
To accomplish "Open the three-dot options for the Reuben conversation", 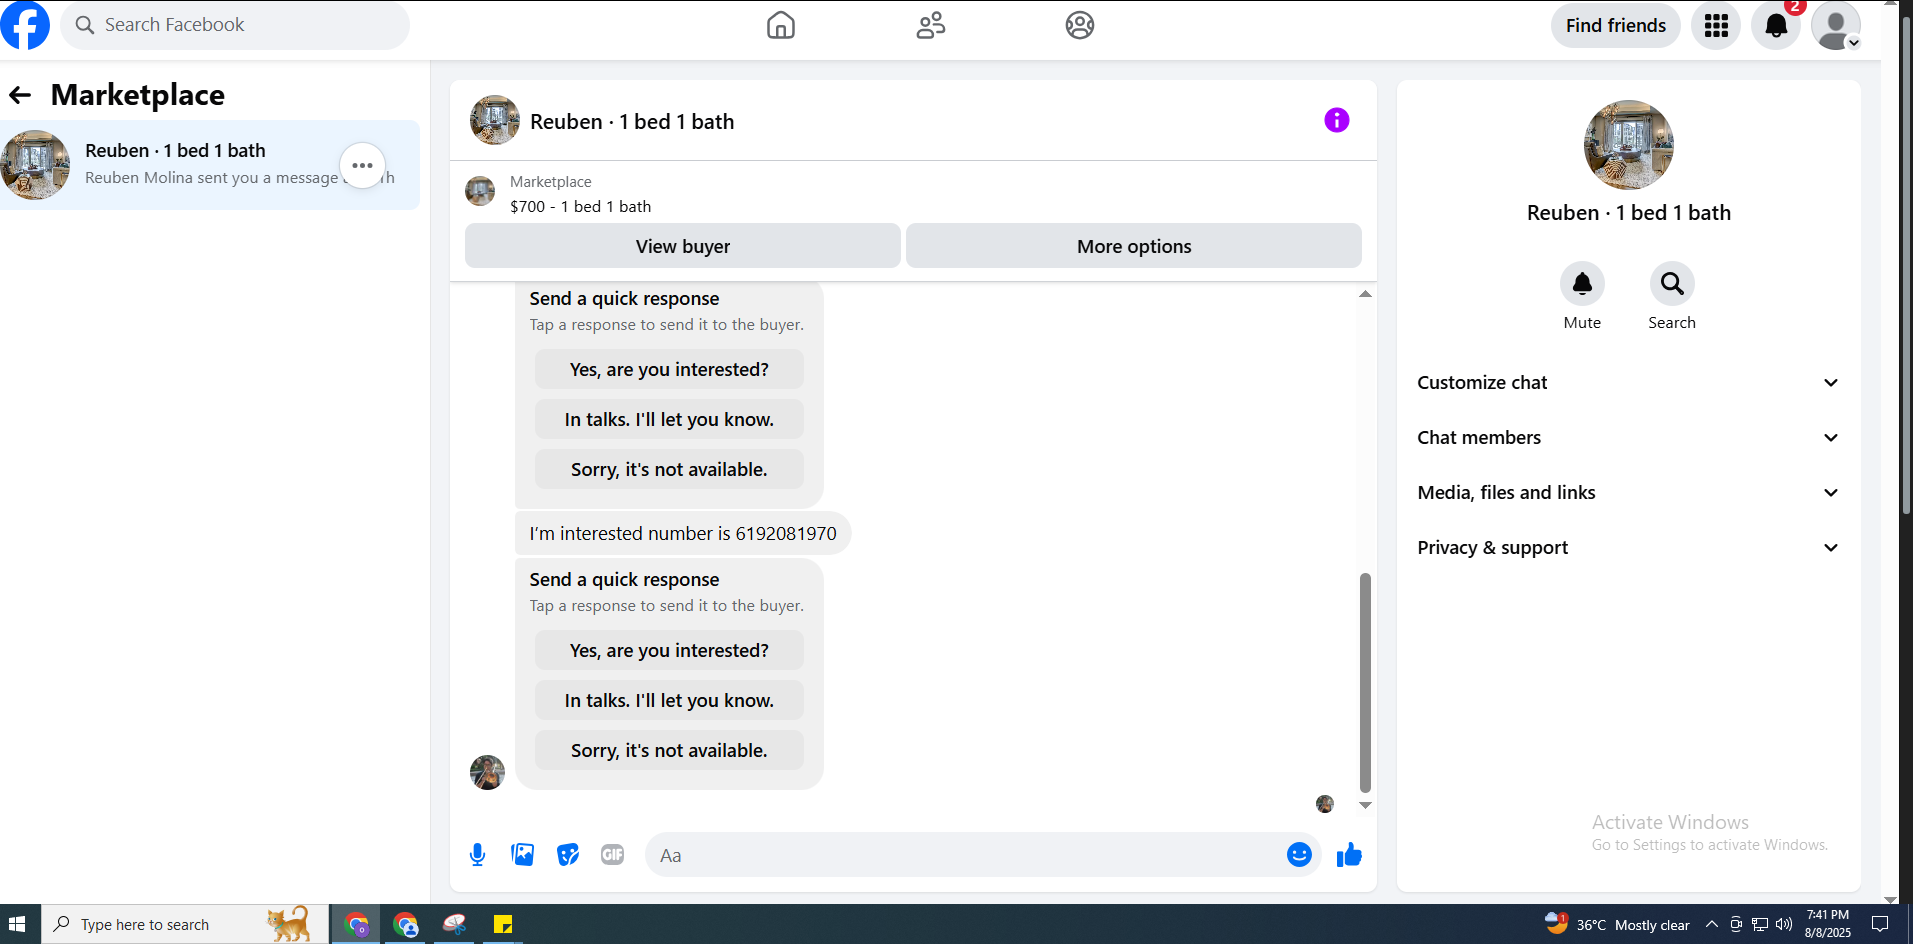I will click(362, 165).
